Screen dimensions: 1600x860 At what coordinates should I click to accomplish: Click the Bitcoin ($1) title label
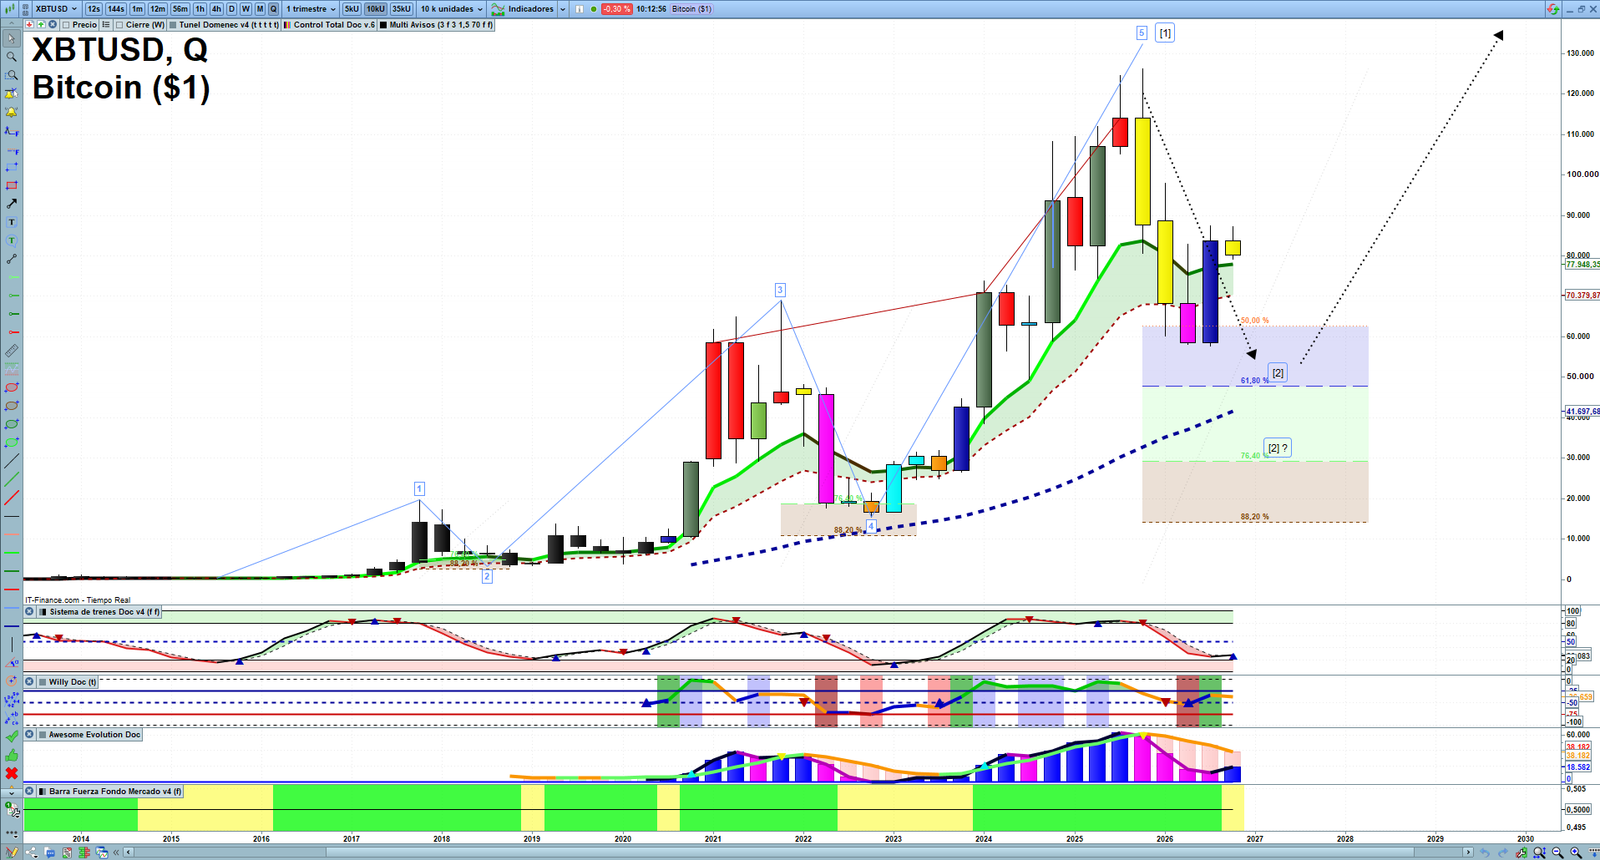click(x=121, y=88)
